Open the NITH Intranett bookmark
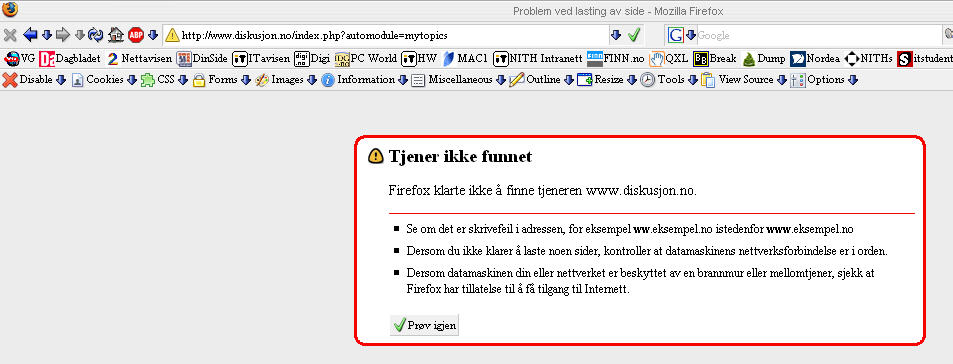Screen dimensions: 953x364 (538, 59)
